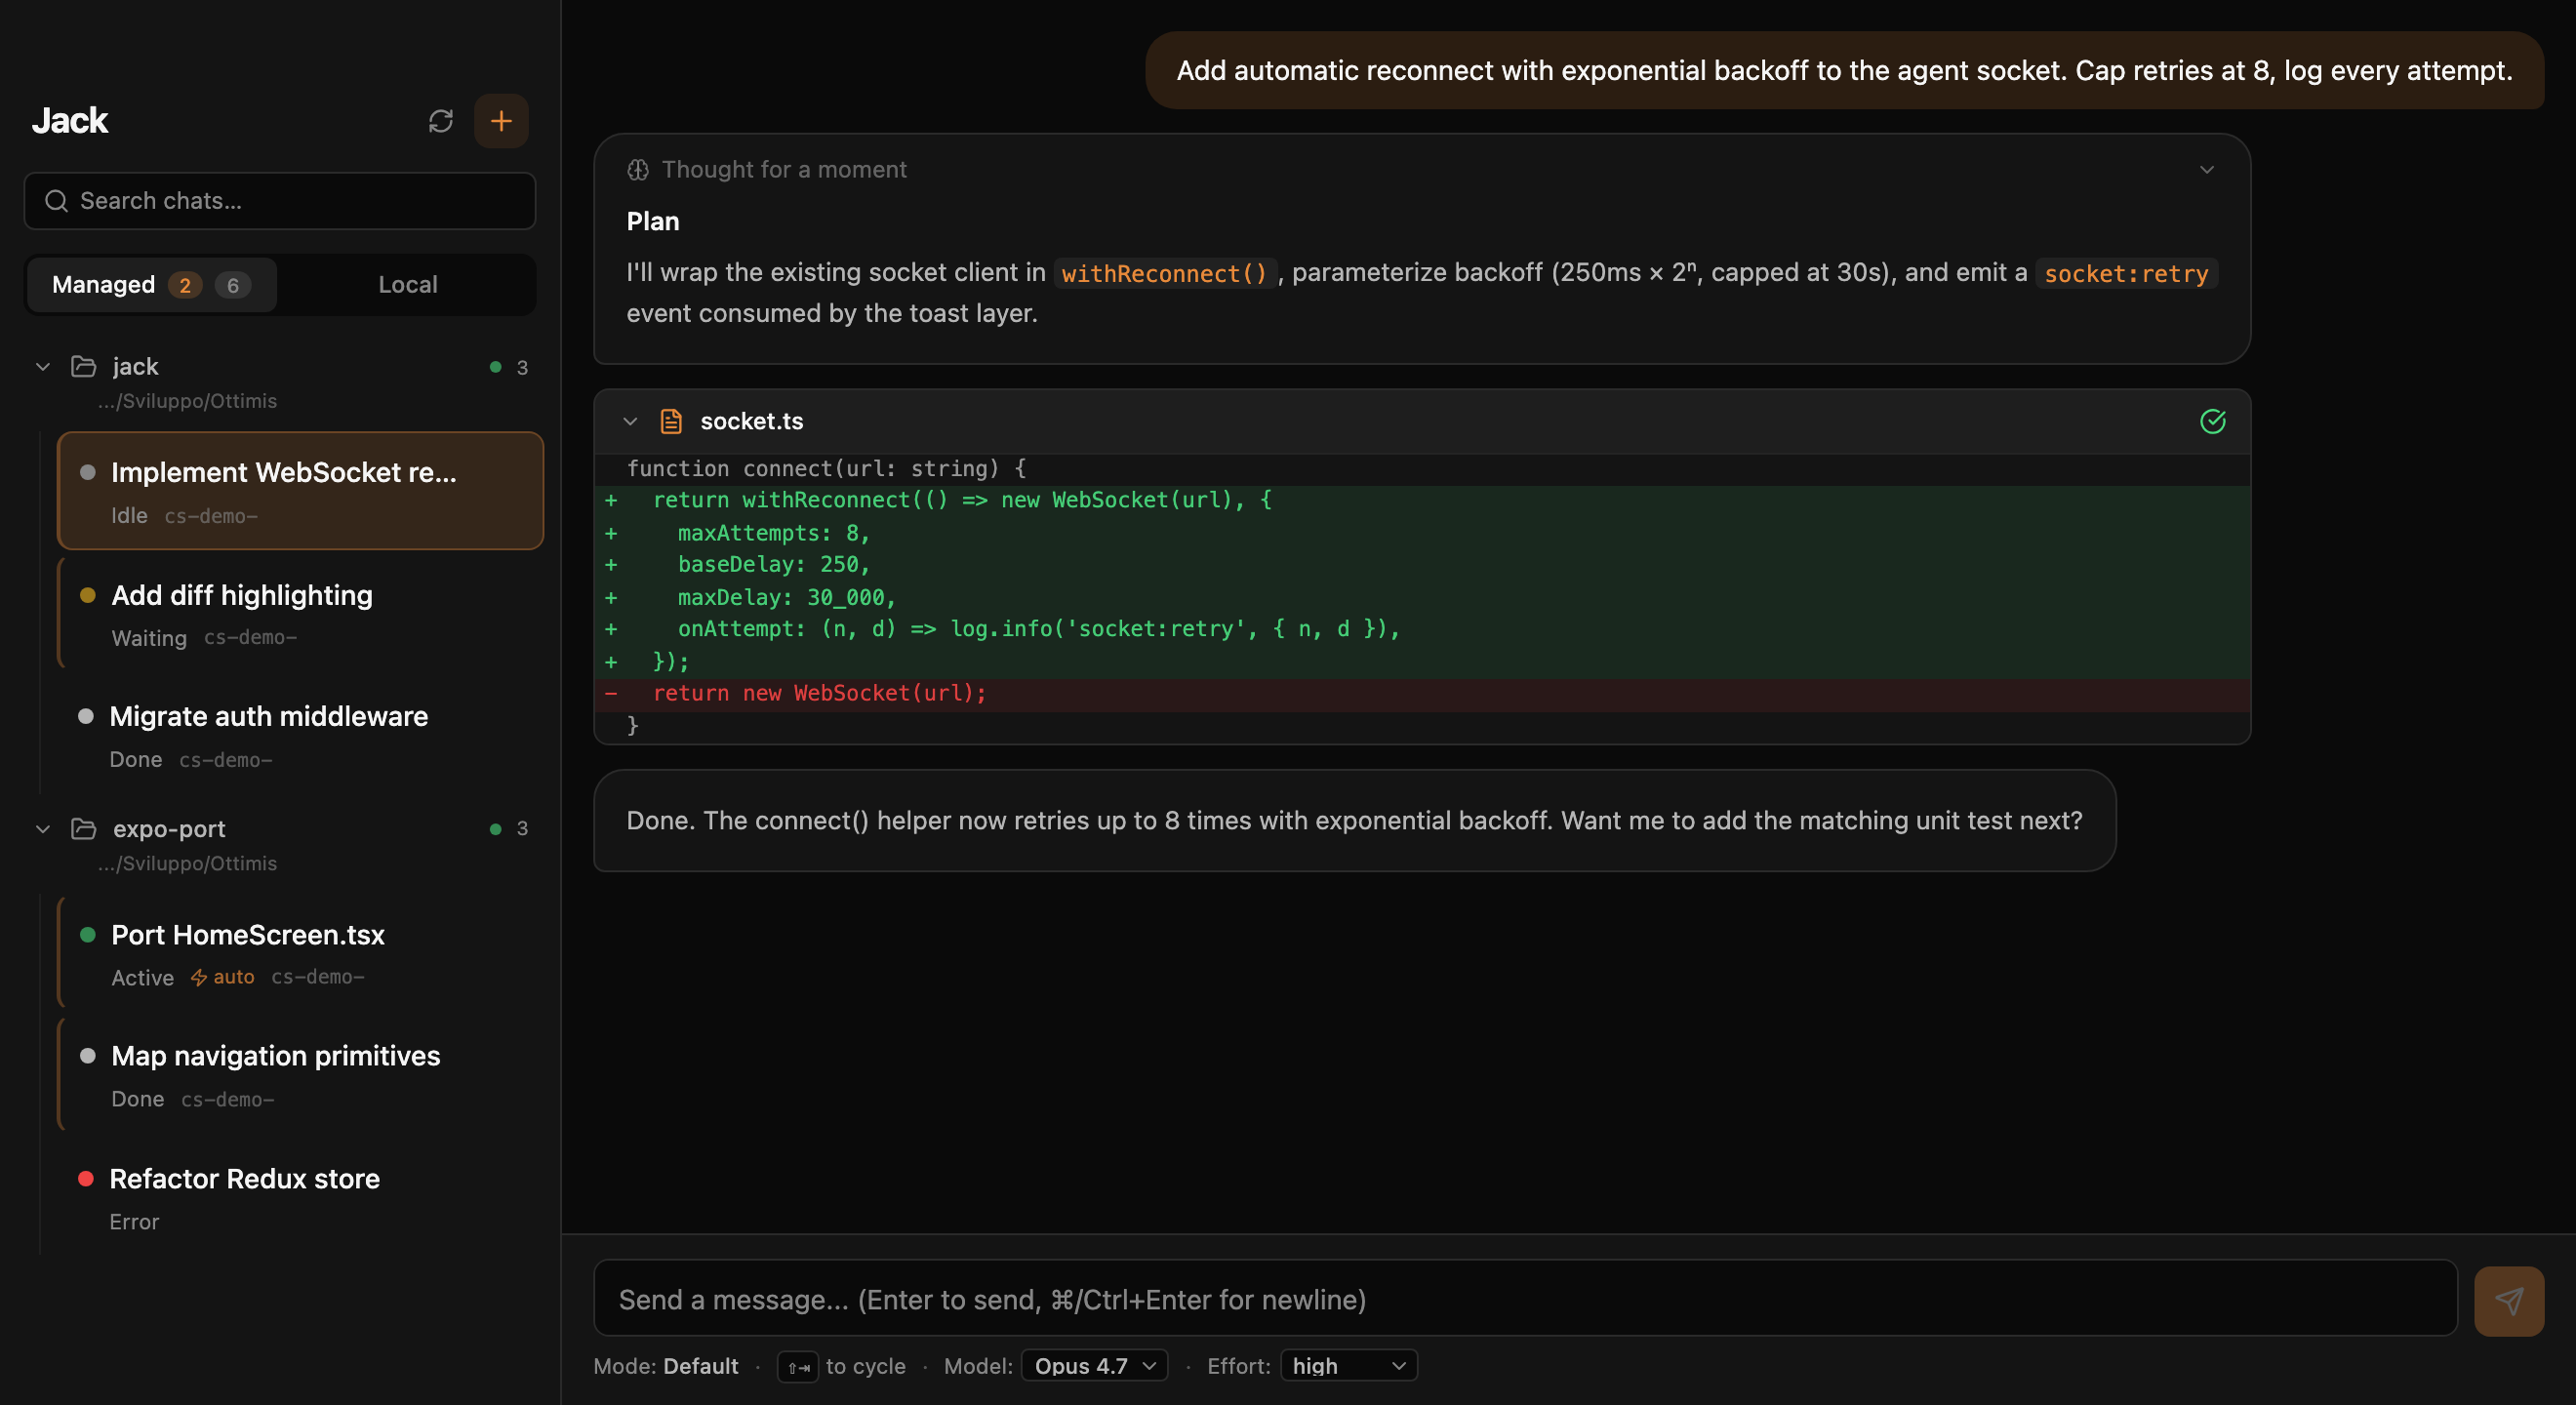
Task: Open the Effort dropdown set to high
Action: [x=1346, y=1366]
